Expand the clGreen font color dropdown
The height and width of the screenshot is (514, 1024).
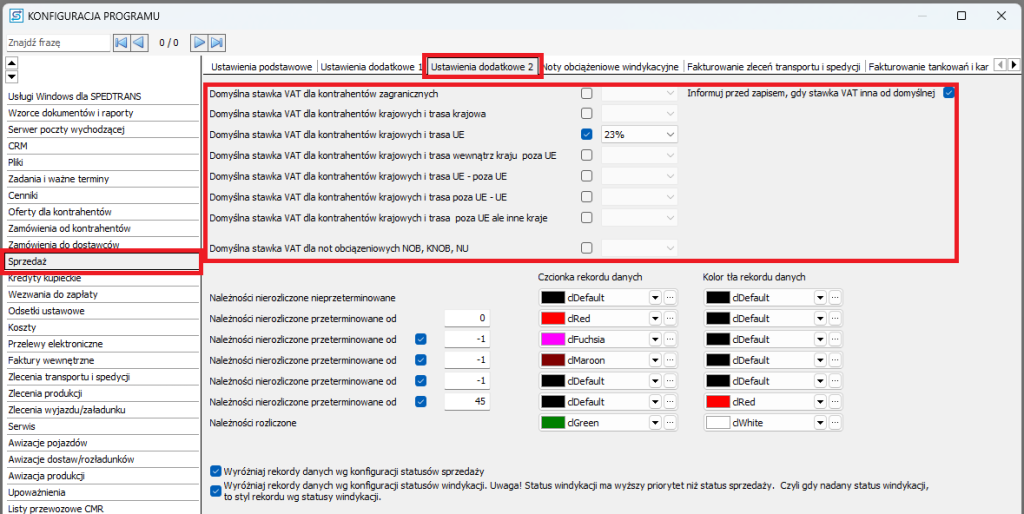pyautogui.click(x=655, y=423)
